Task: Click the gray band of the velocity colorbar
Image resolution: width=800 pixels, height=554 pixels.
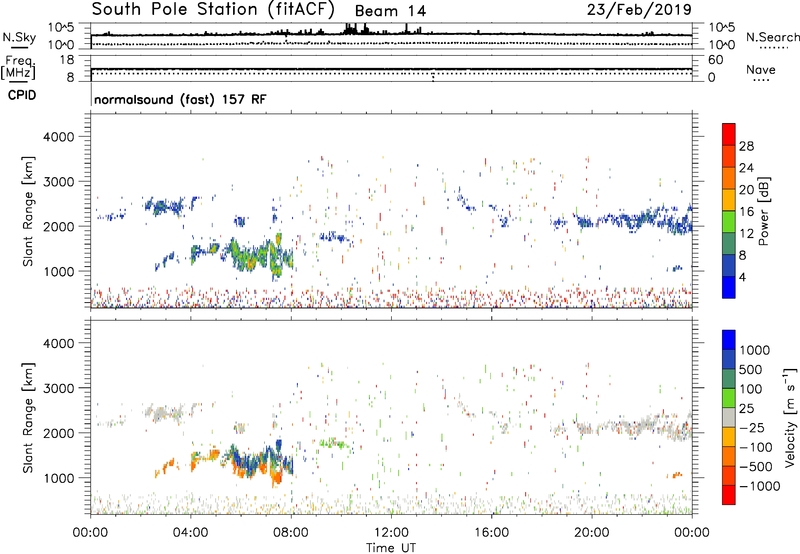Action: pyautogui.click(x=729, y=417)
